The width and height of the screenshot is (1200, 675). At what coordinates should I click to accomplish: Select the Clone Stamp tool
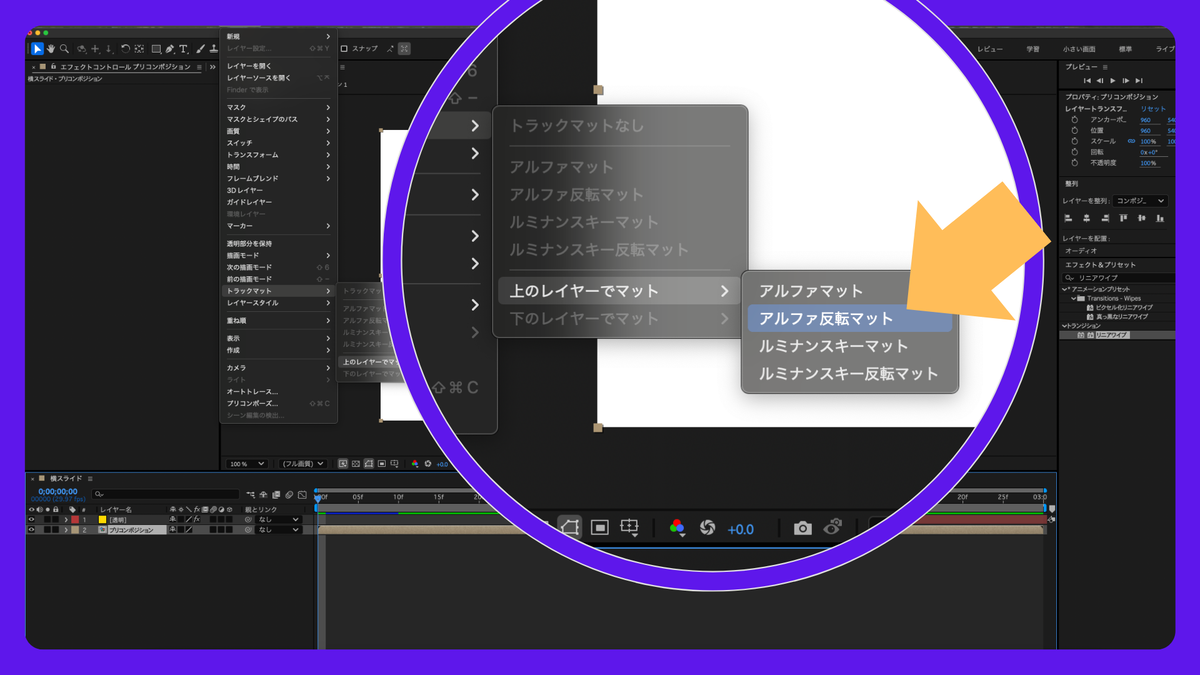[x=214, y=49]
